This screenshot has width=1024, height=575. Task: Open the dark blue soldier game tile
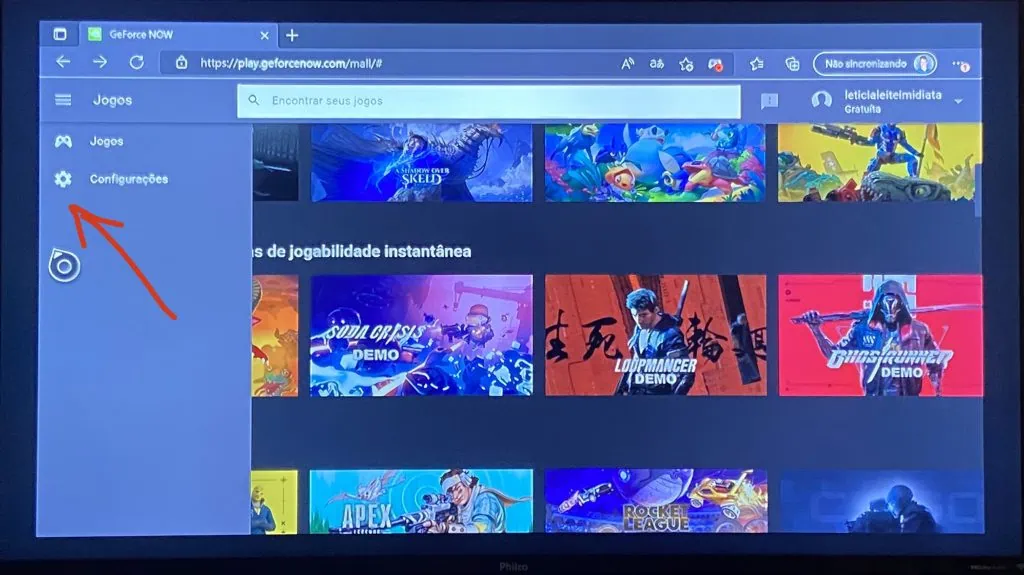pos(882,501)
